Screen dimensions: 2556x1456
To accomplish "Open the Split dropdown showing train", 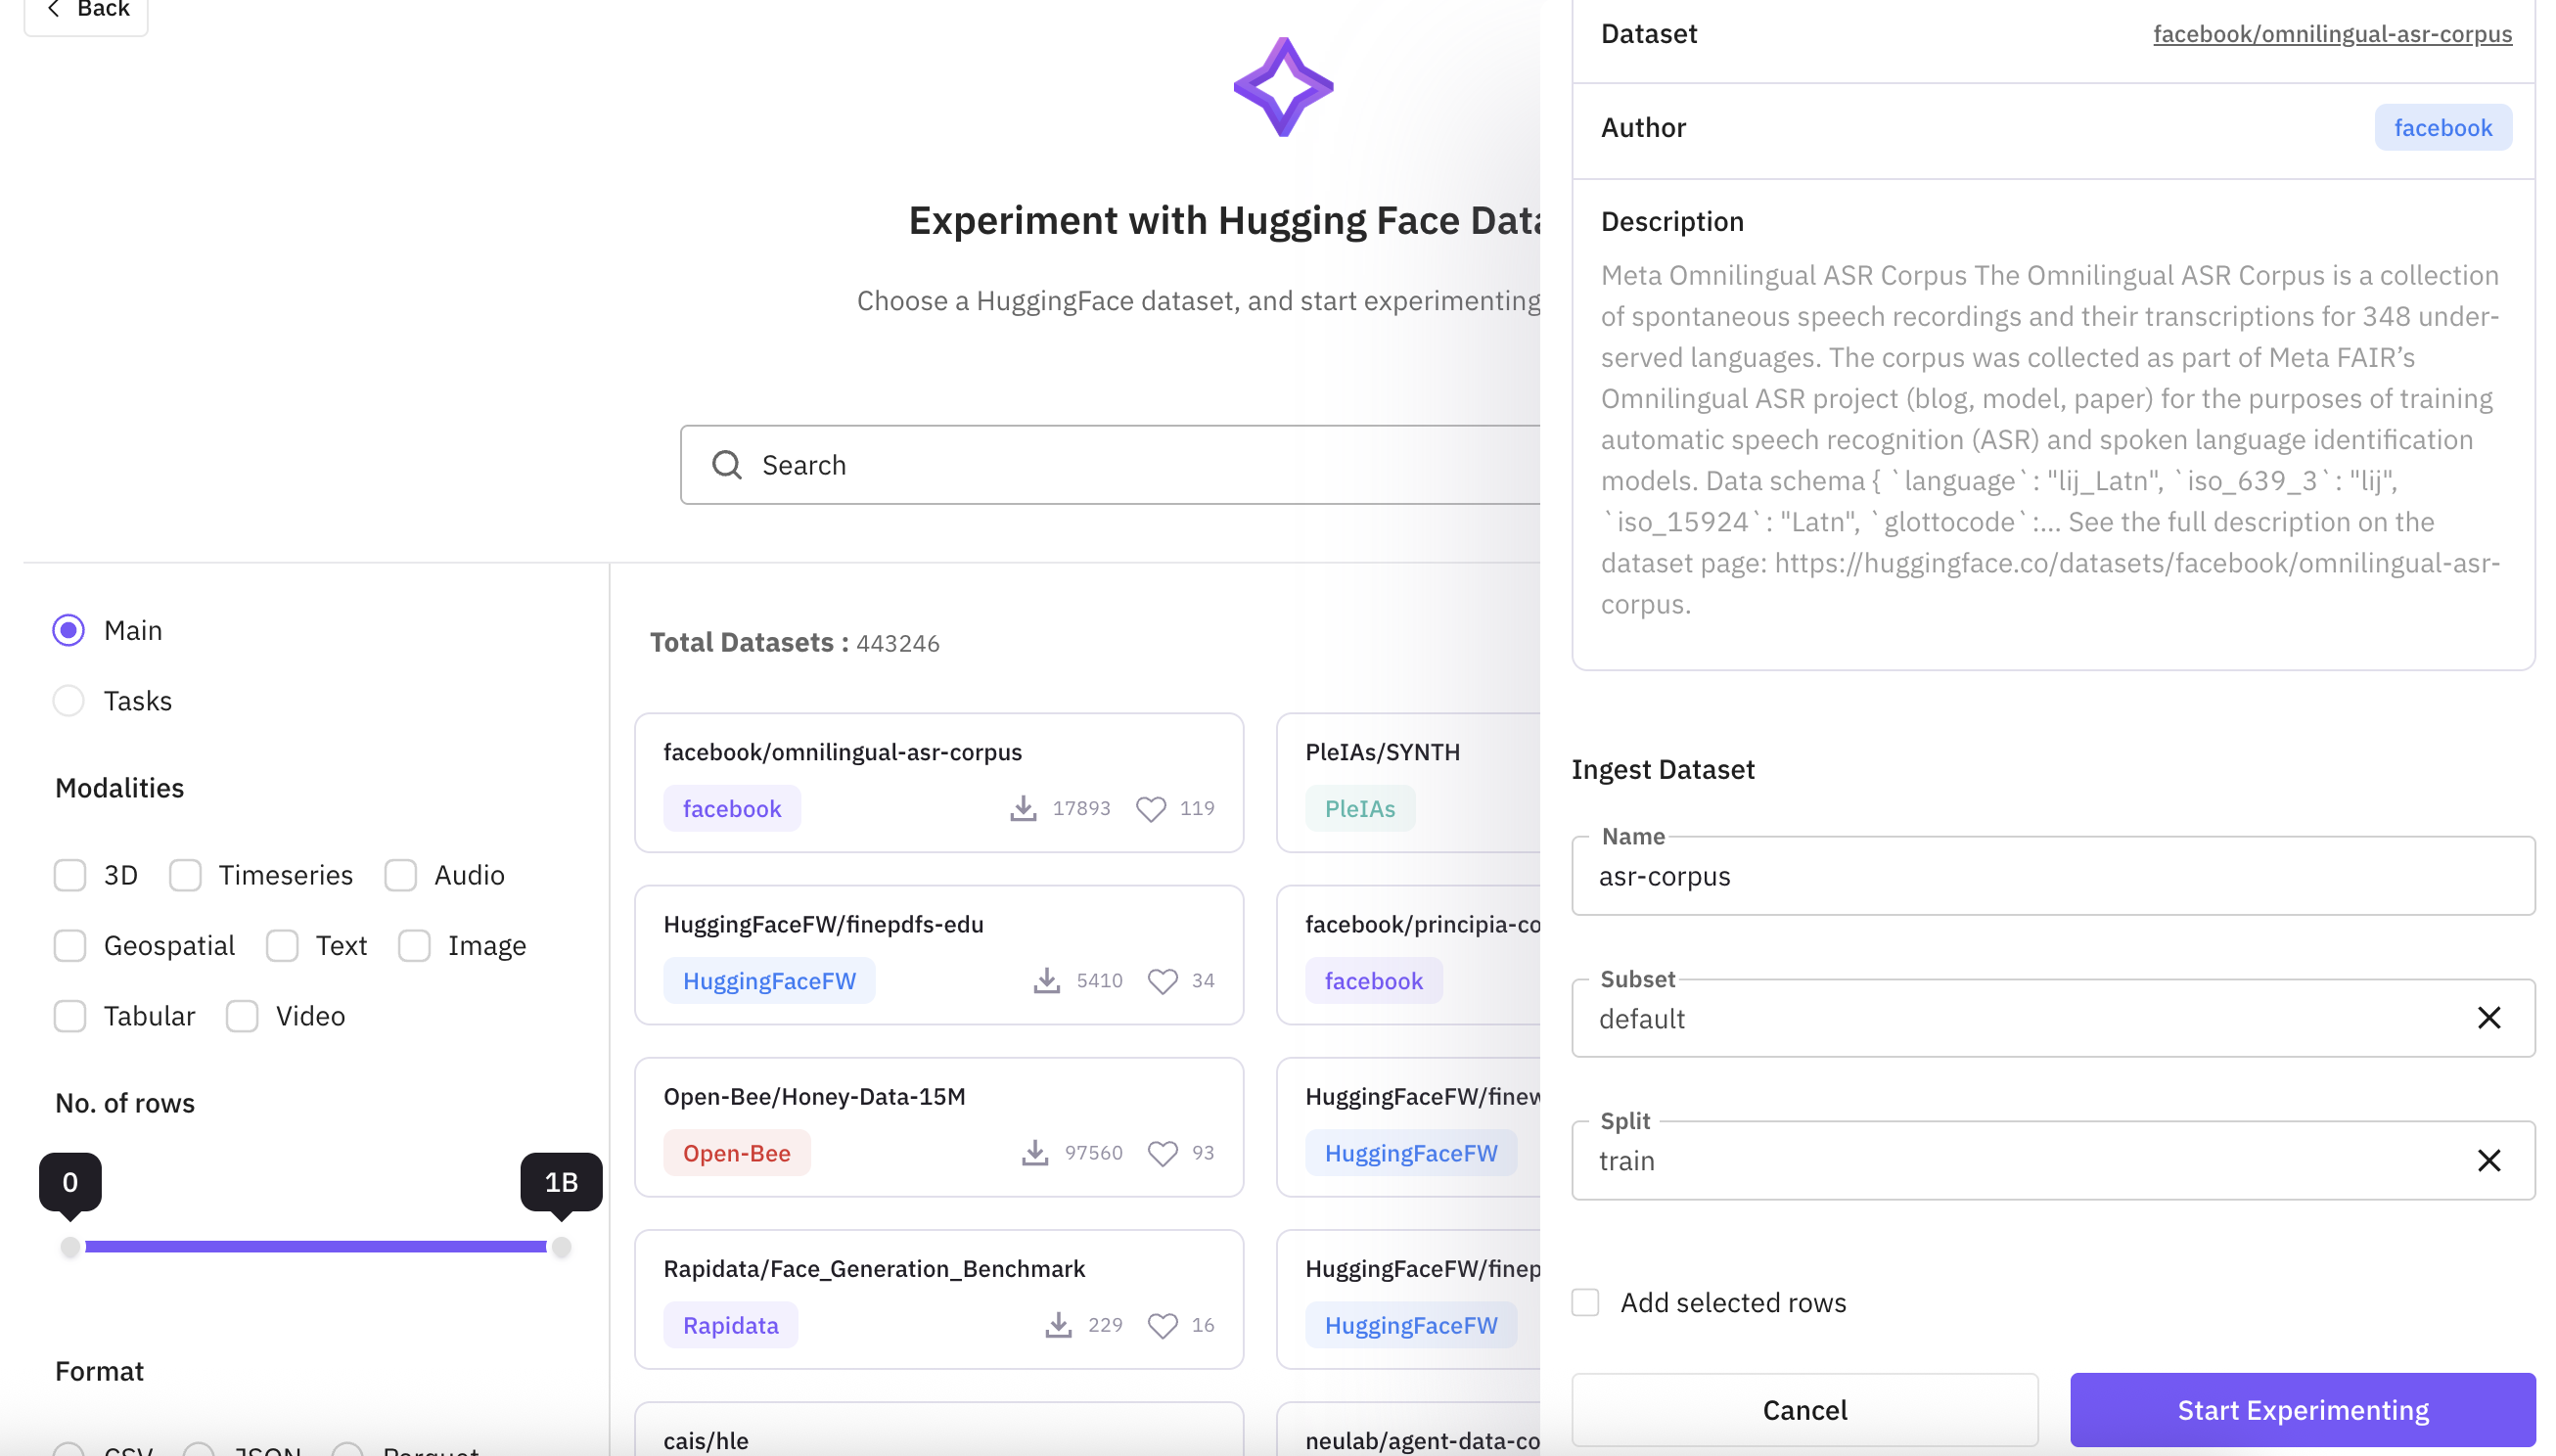I will pyautogui.click(x=2020, y=1160).
